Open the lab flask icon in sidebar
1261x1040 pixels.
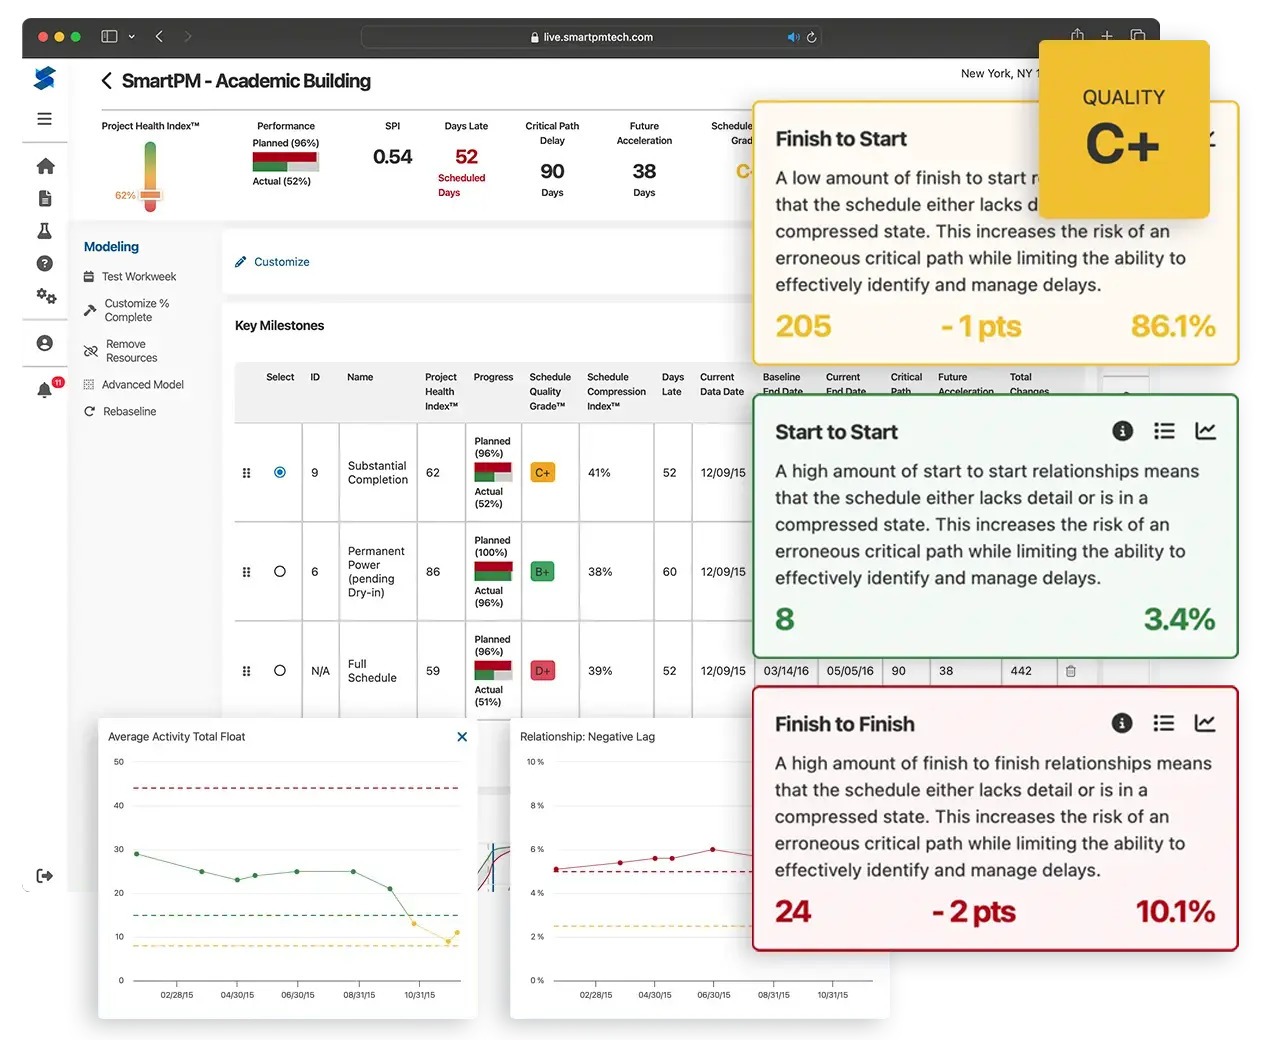[x=45, y=231]
